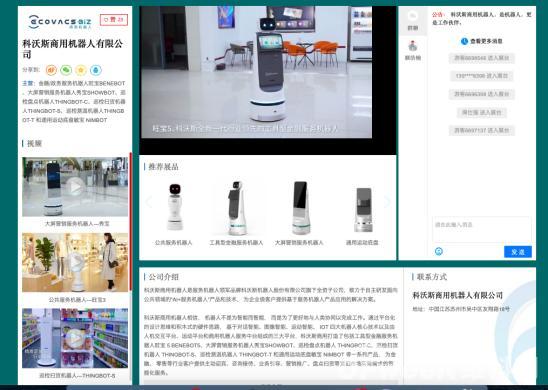Open the 工具型金融服务机器人 product image

point(237,208)
